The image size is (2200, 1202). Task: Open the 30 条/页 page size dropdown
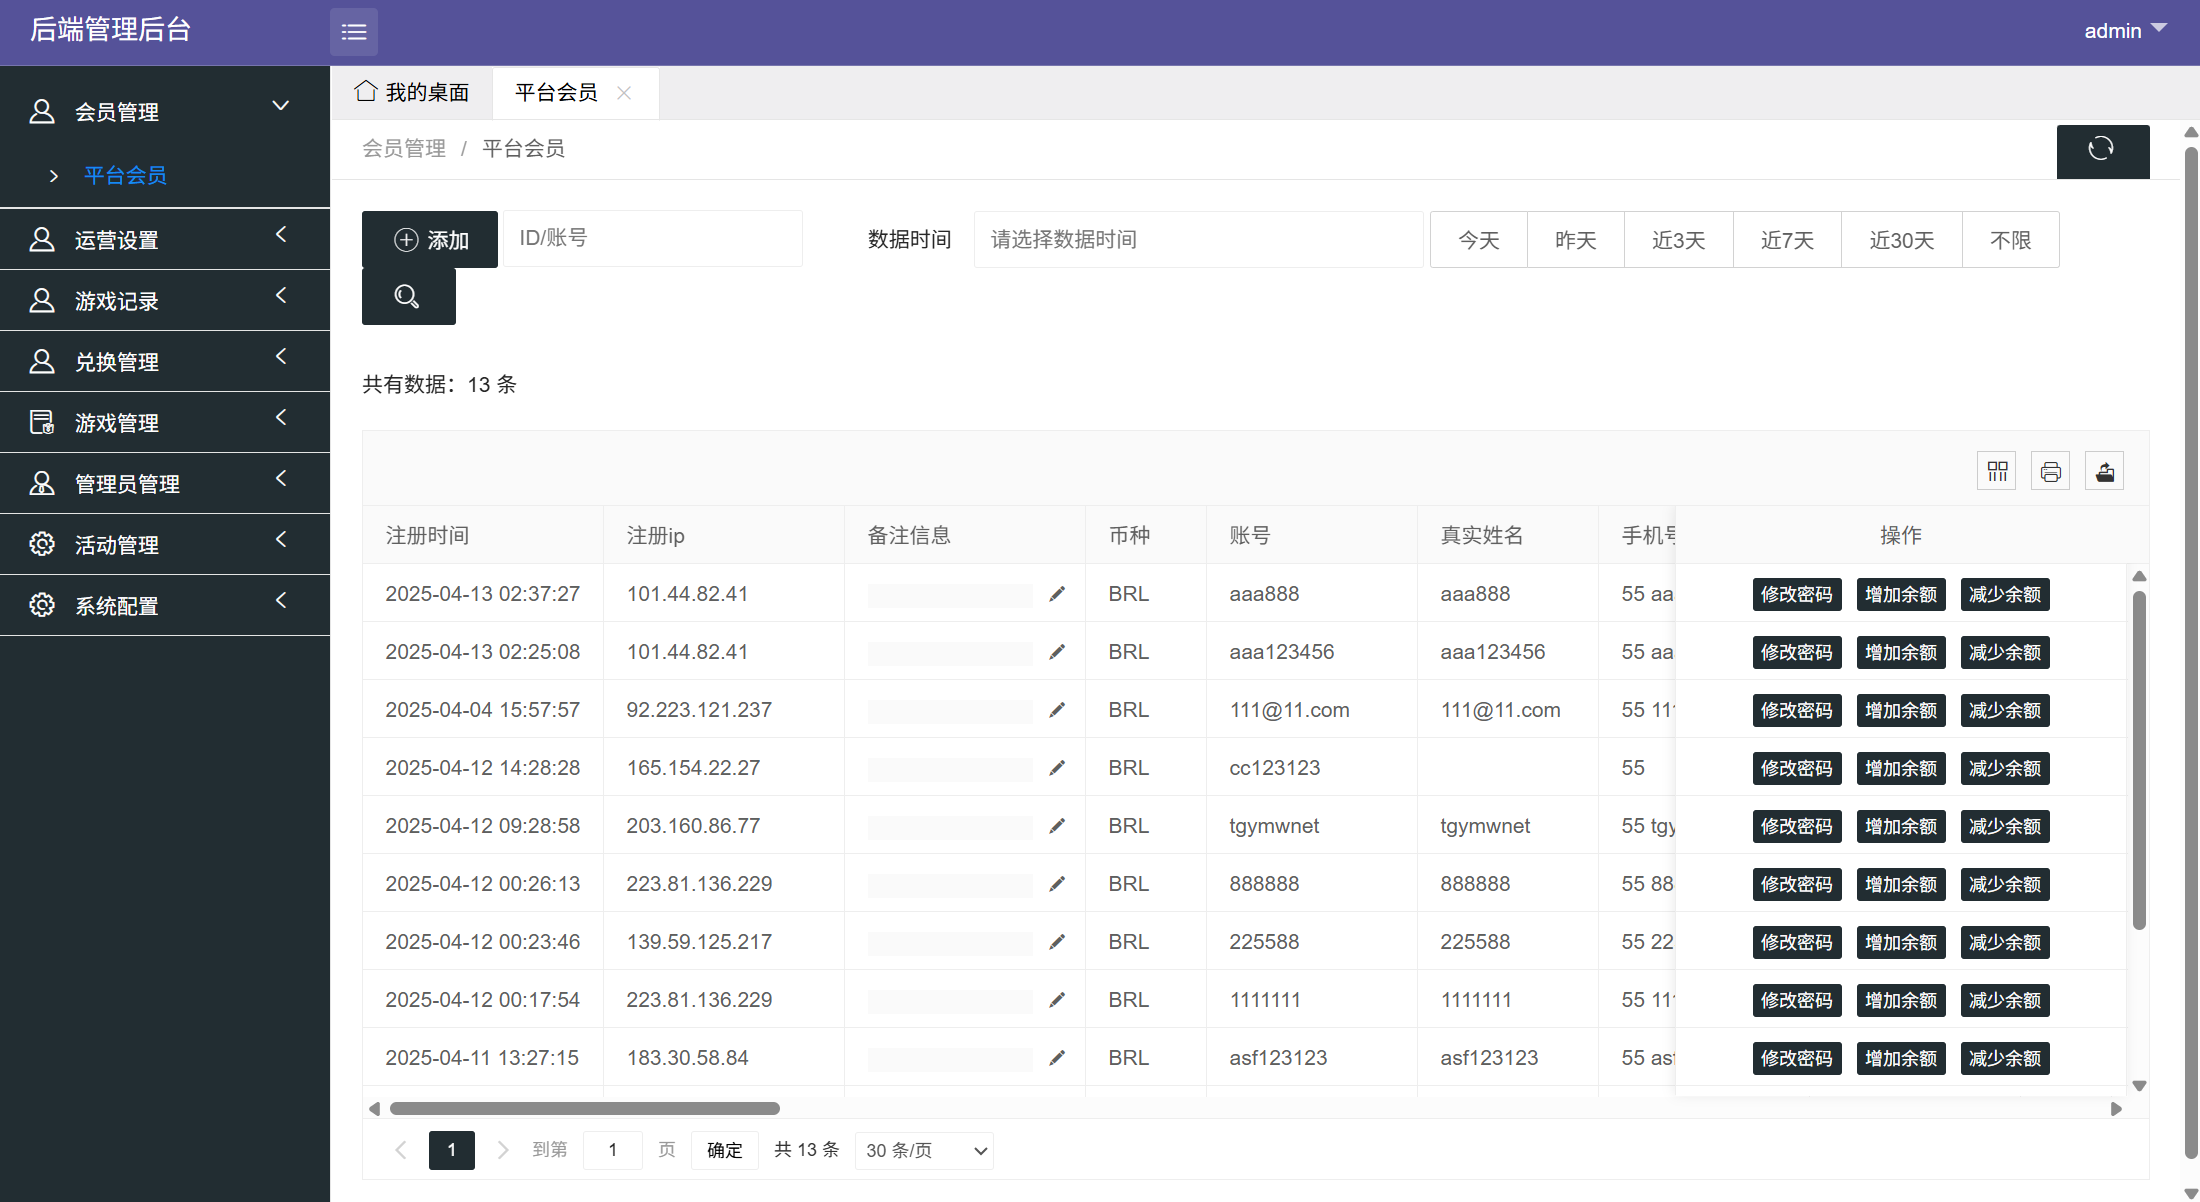[x=925, y=1151]
